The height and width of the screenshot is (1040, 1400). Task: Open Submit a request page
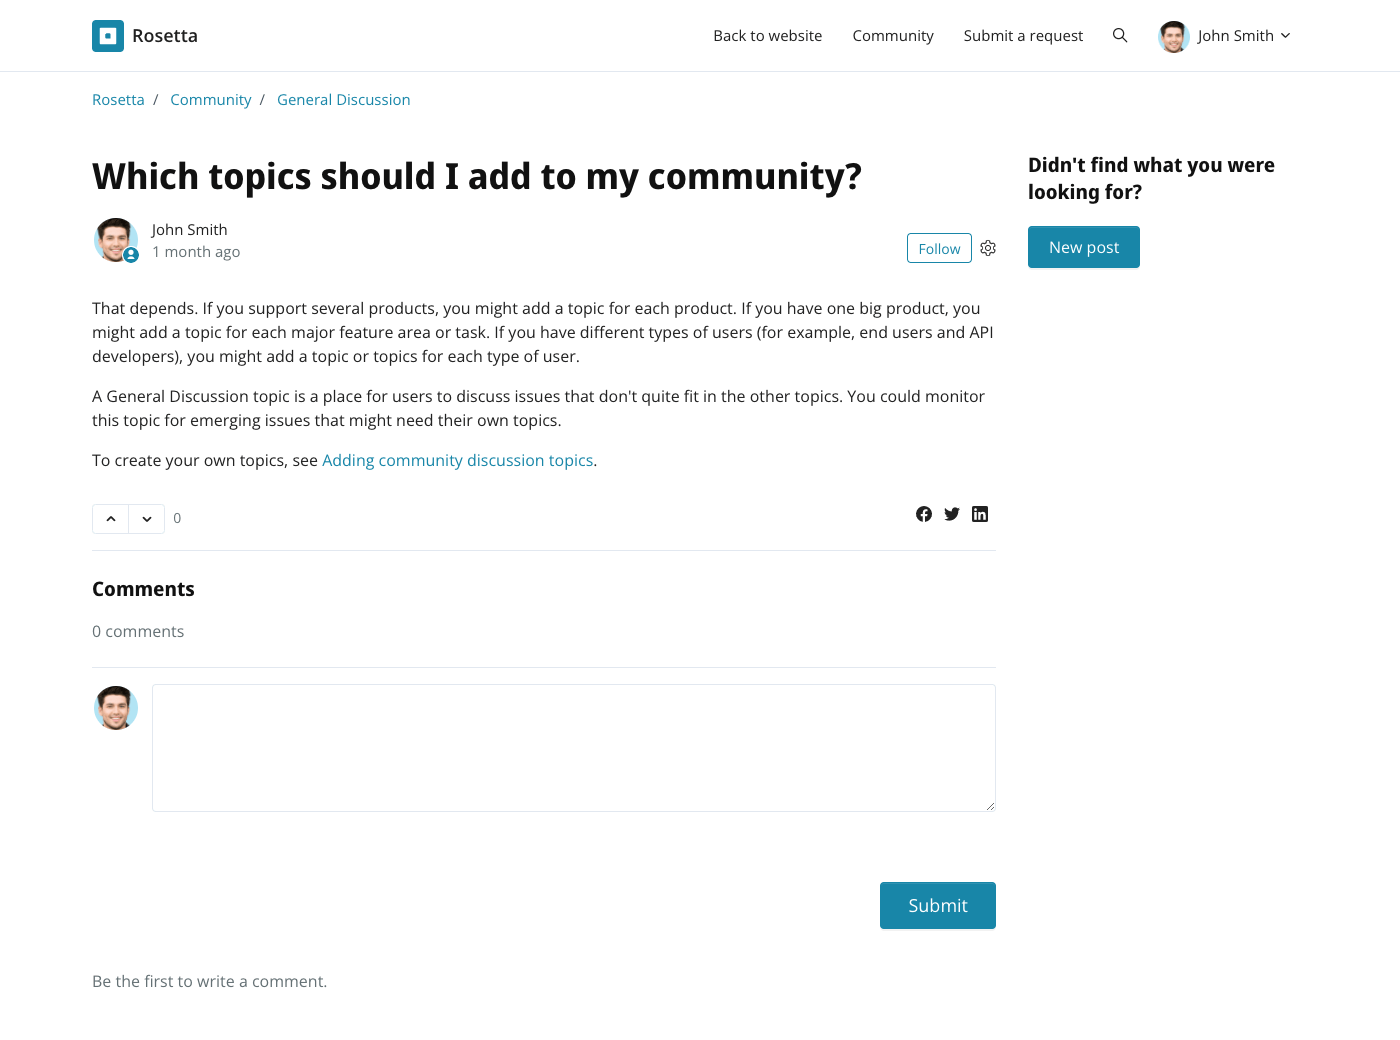(1023, 36)
